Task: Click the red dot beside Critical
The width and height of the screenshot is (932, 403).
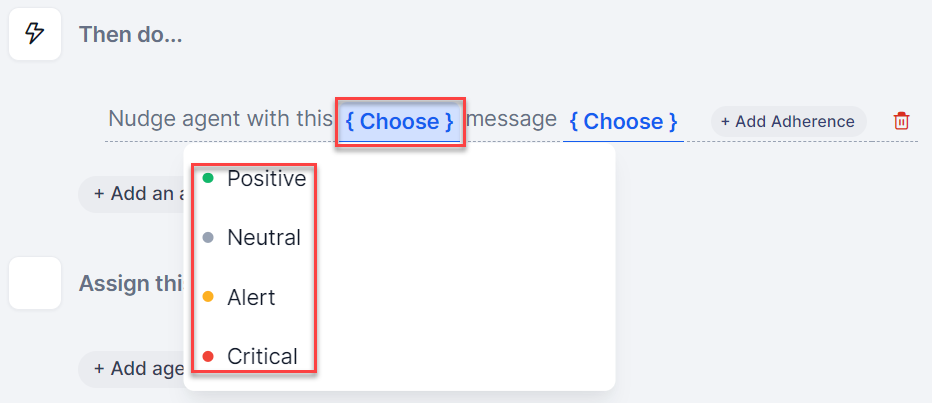Action: [x=208, y=356]
